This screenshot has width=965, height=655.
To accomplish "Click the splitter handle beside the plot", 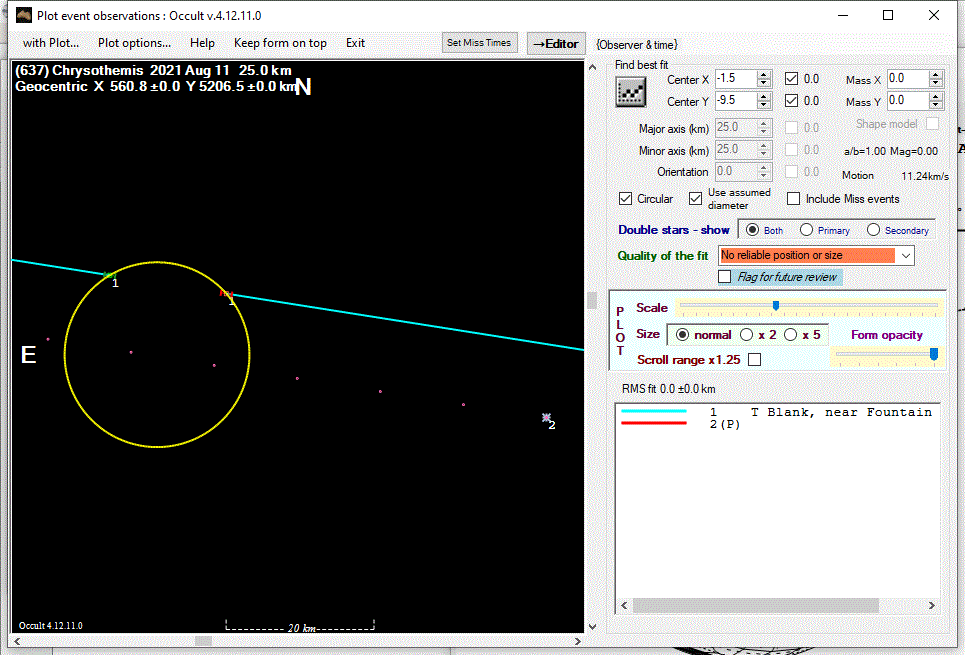I will click(x=591, y=300).
